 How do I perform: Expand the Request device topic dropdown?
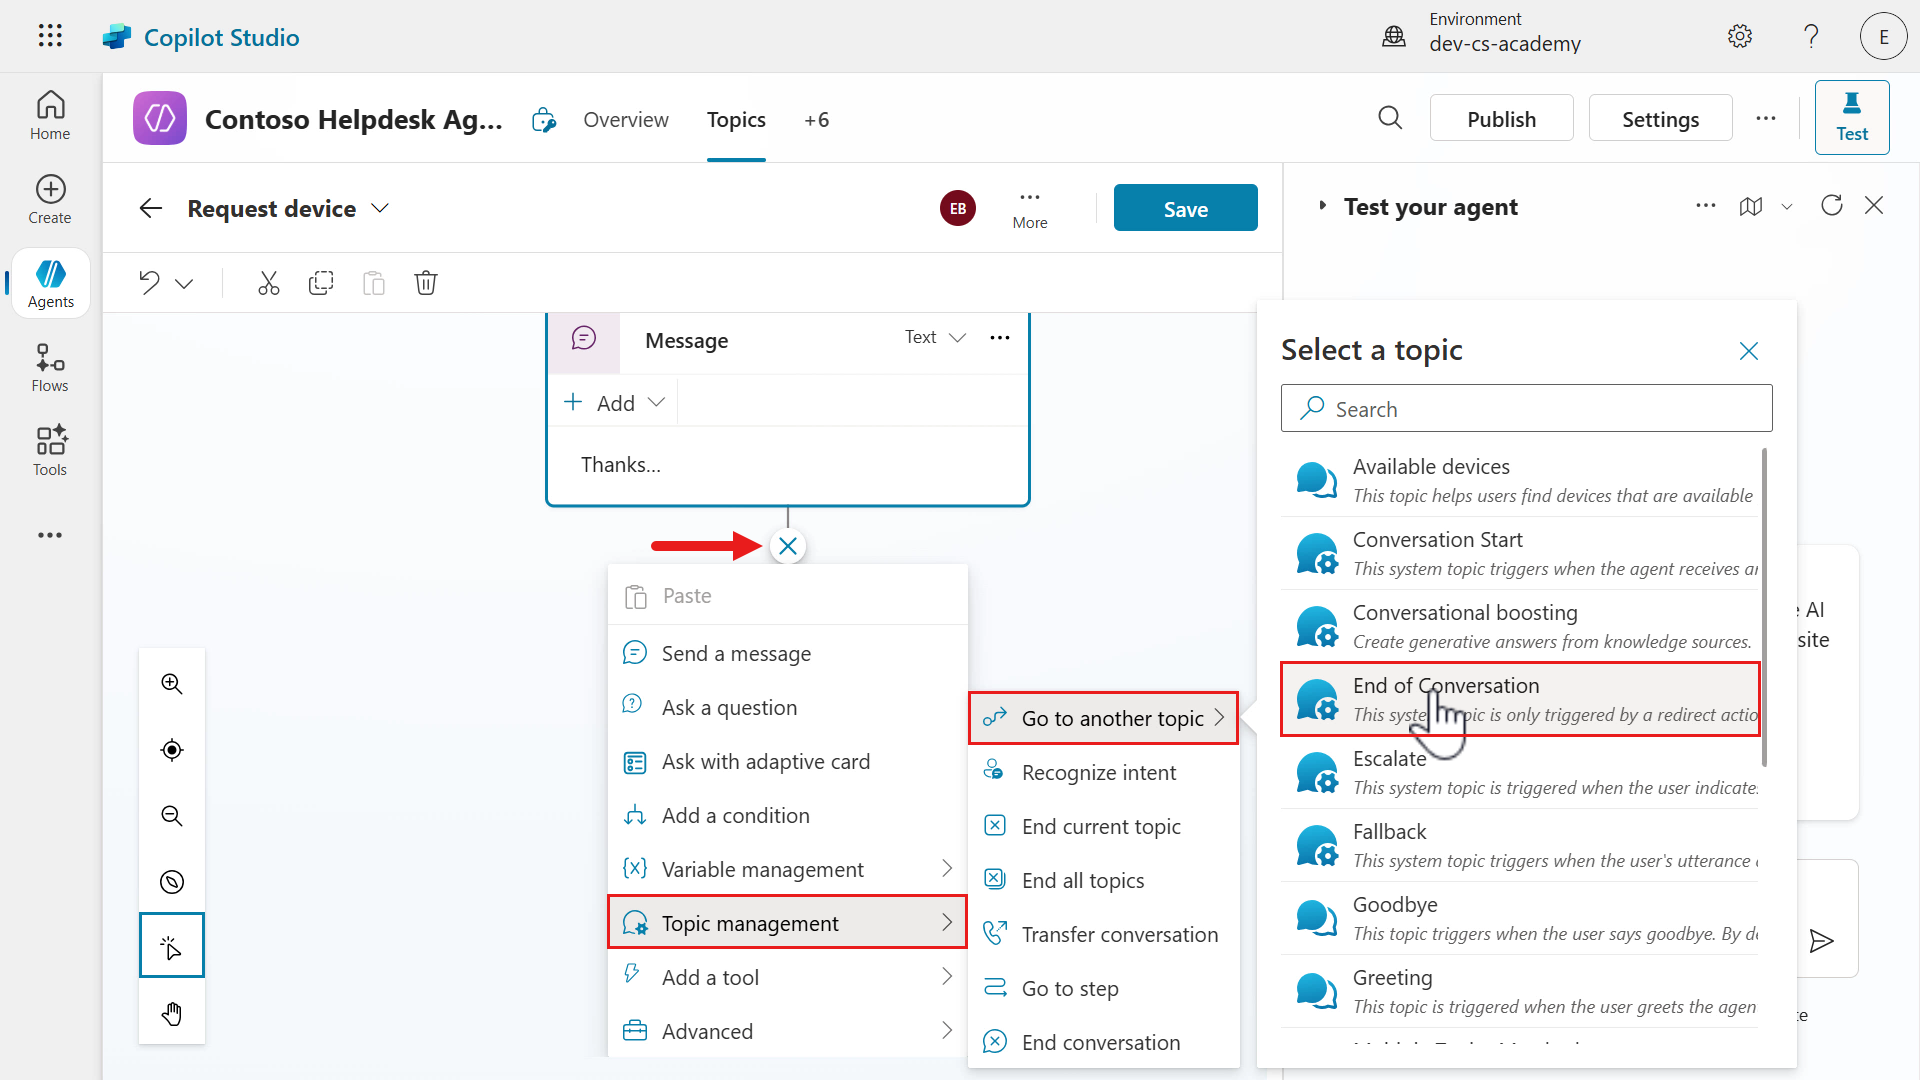point(380,208)
